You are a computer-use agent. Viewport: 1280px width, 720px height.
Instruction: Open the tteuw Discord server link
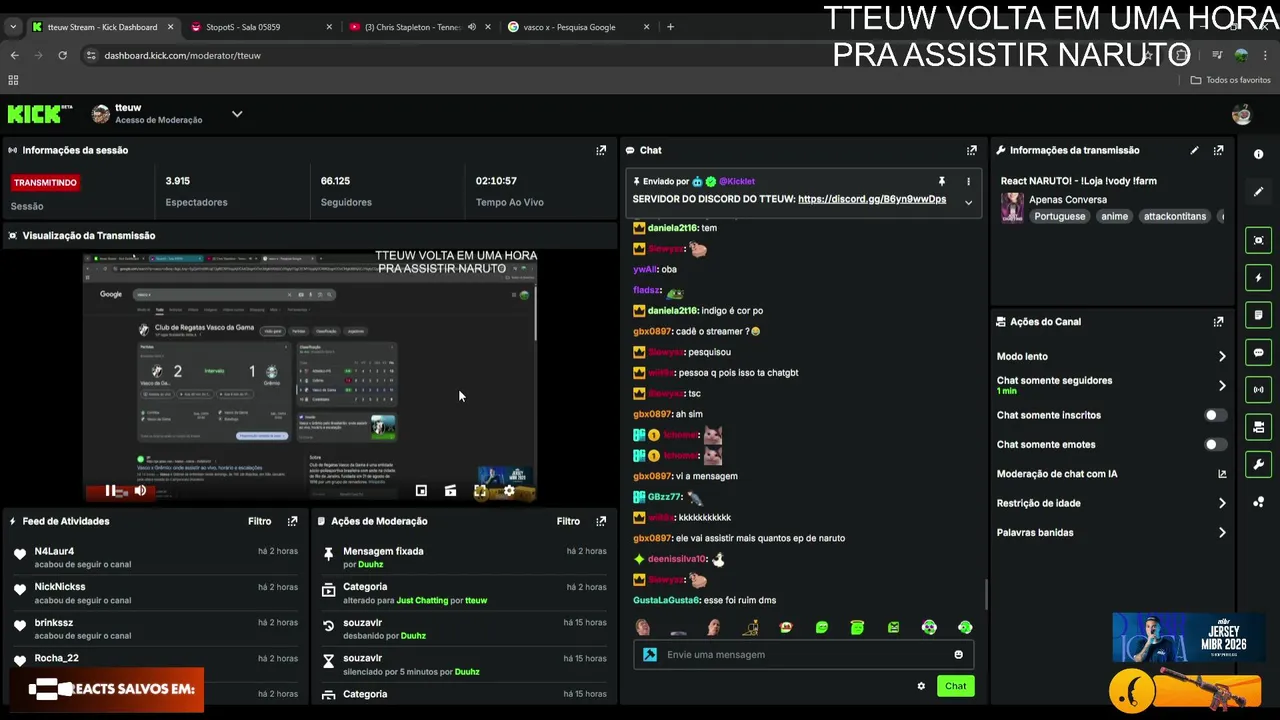(872, 199)
